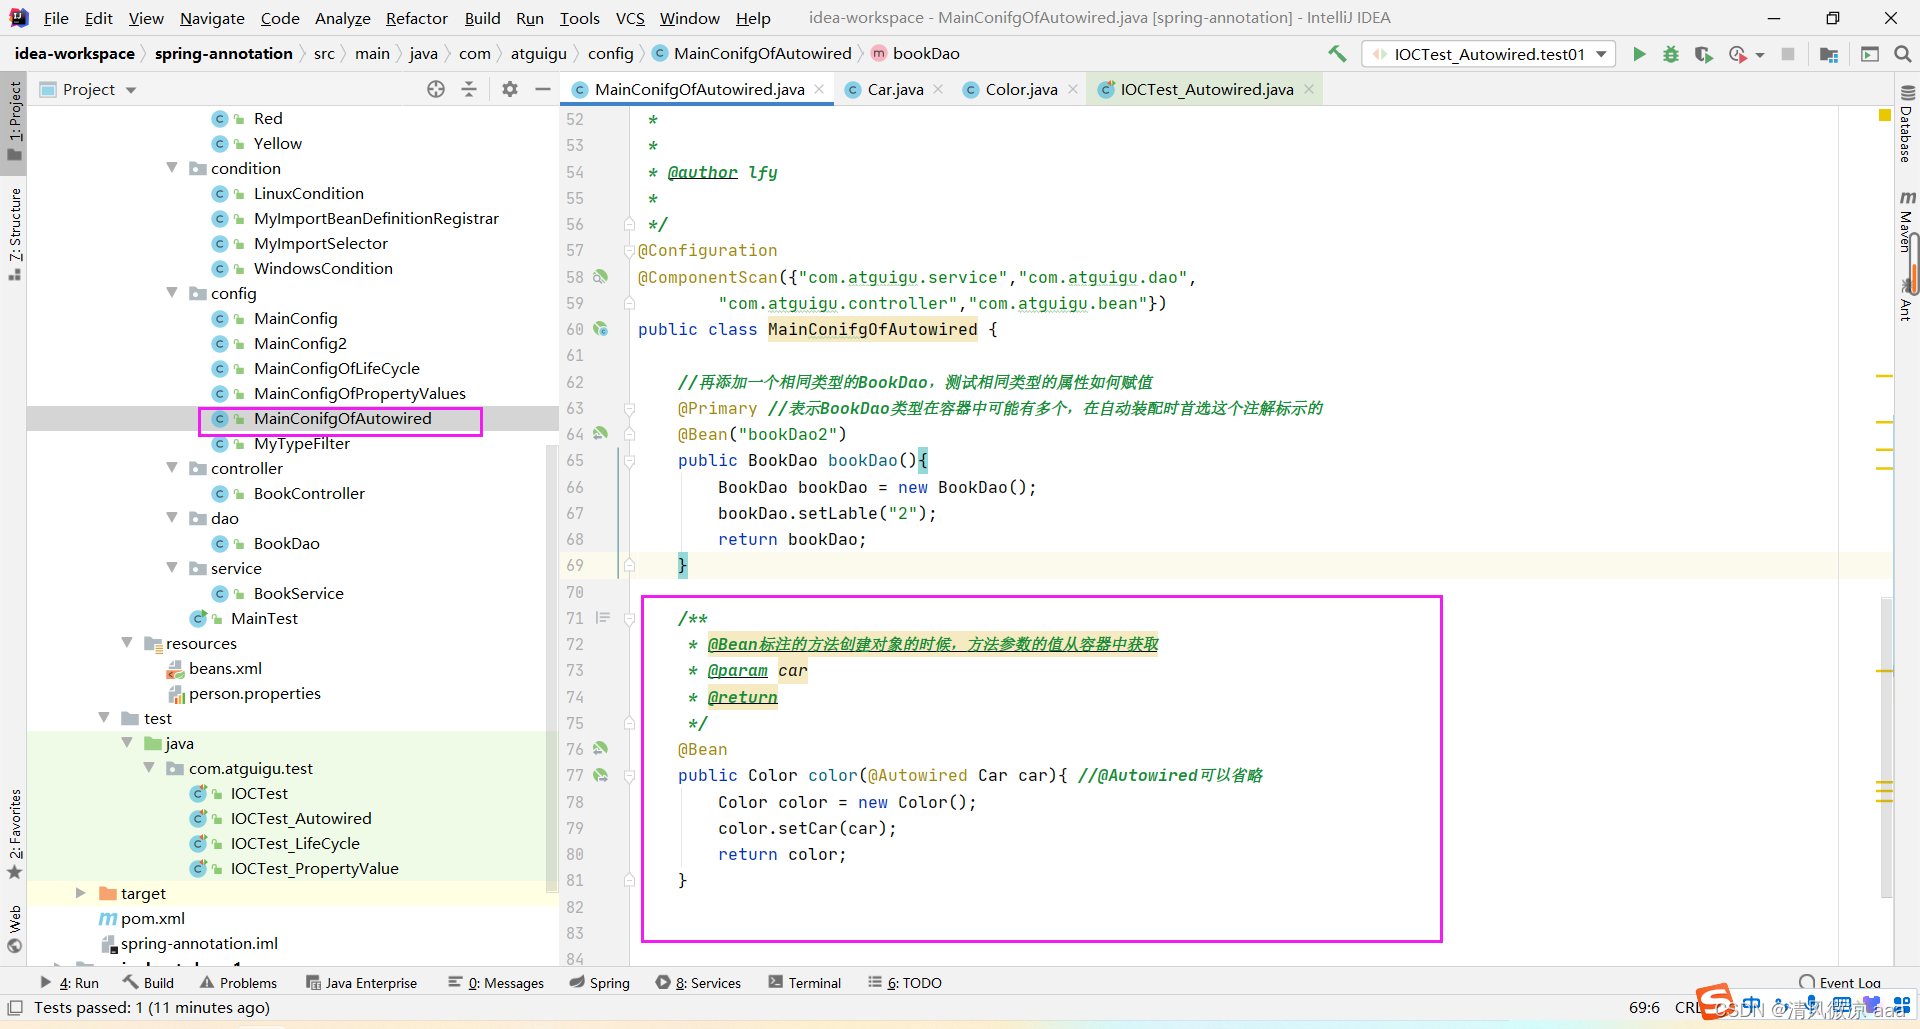The width and height of the screenshot is (1920, 1029).
Task: Open the Maven tool window
Action: (1906, 221)
